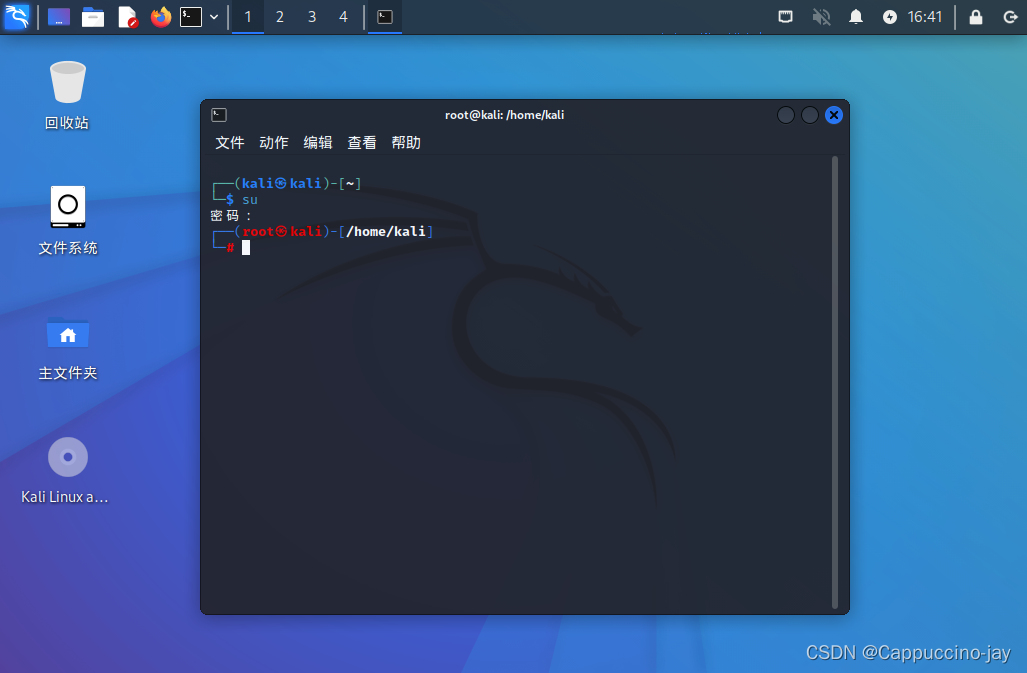Image resolution: width=1027 pixels, height=673 pixels.
Task: Open the terminal emulator panel launcher
Action: tap(191, 17)
